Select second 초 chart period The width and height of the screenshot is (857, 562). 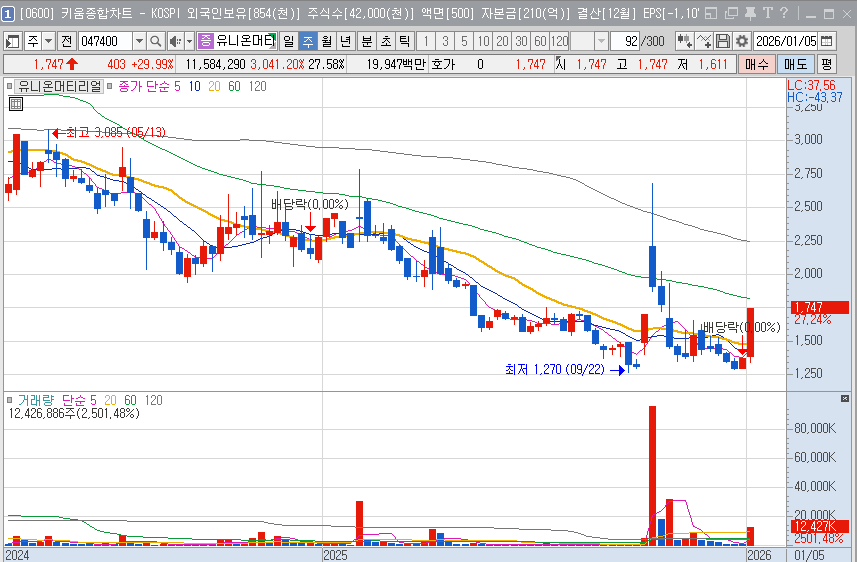pos(386,41)
